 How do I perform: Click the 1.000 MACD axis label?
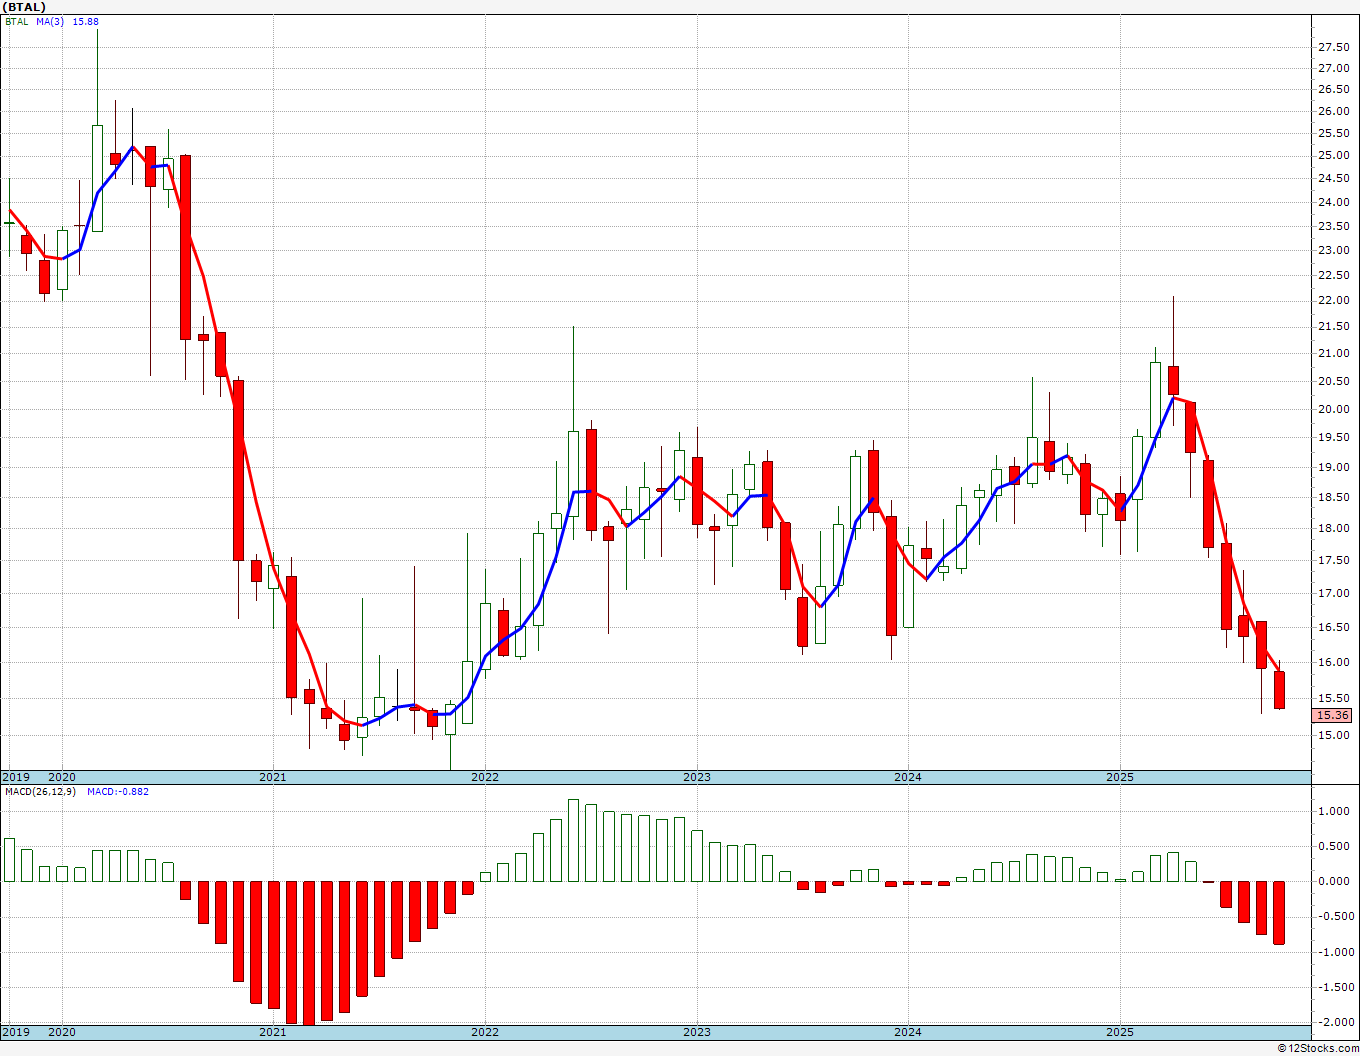[x=1335, y=811]
